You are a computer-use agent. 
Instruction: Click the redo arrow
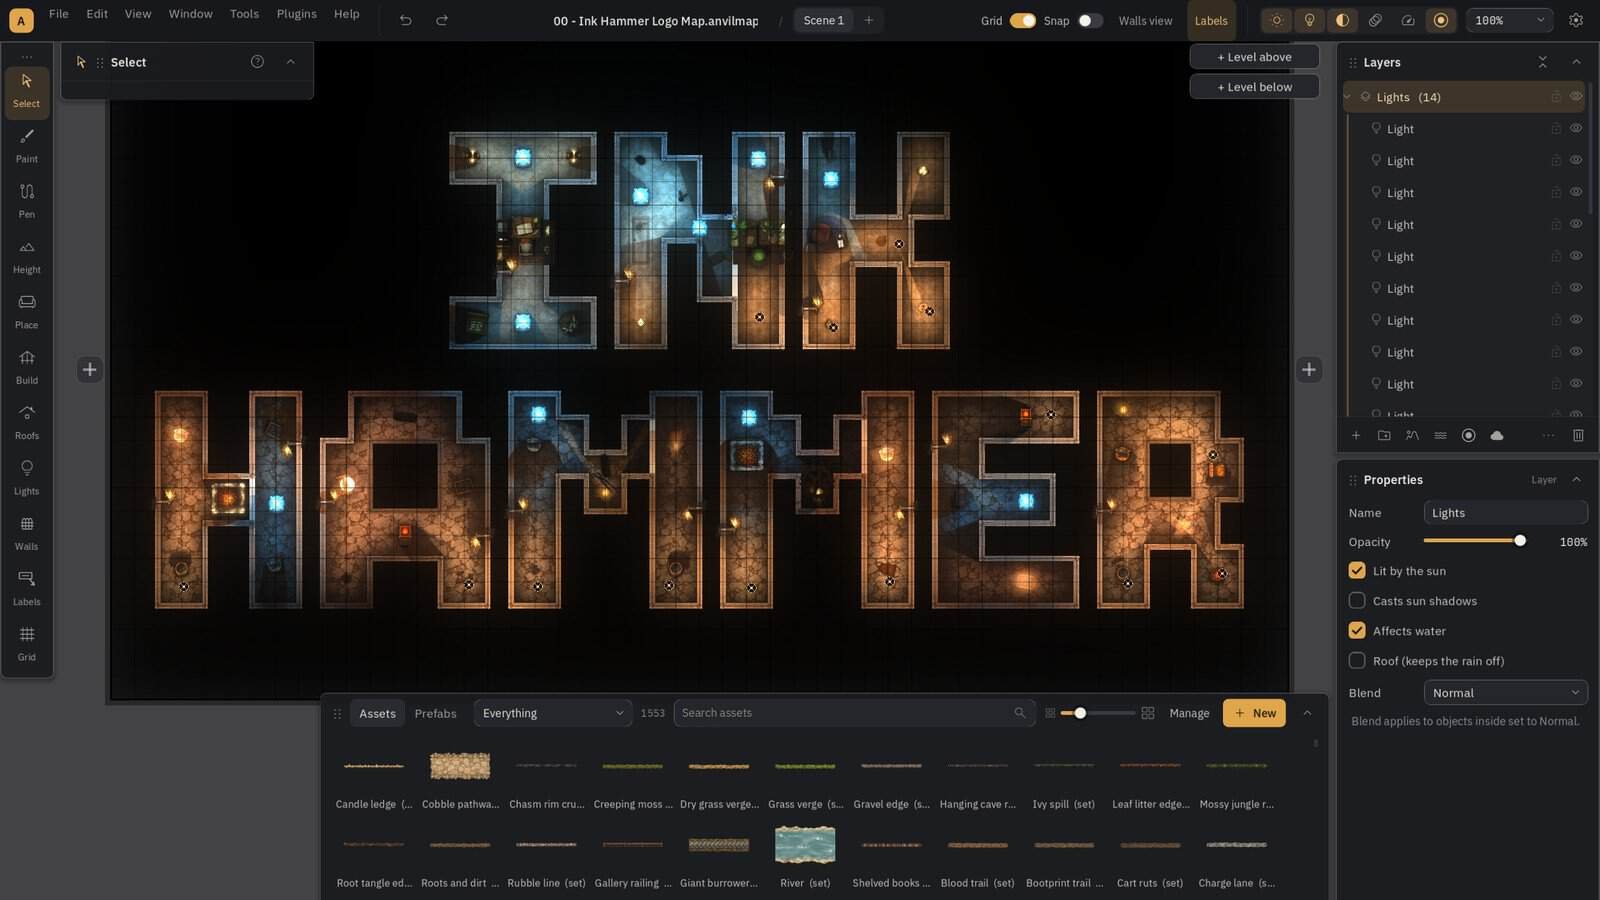tap(442, 20)
